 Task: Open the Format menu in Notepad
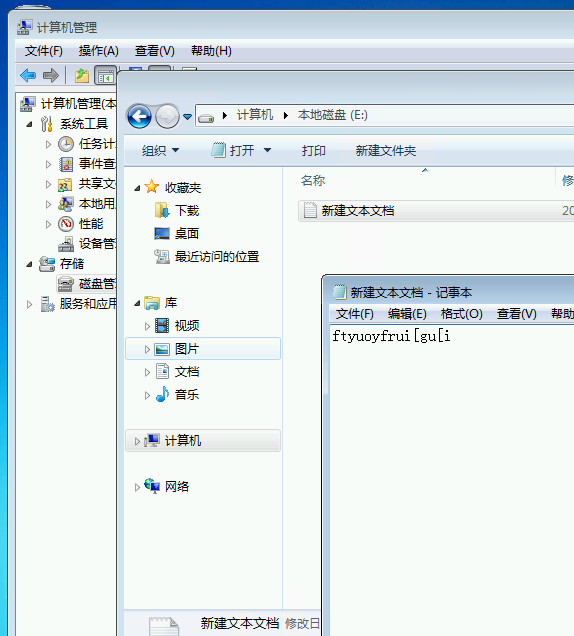tap(462, 314)
